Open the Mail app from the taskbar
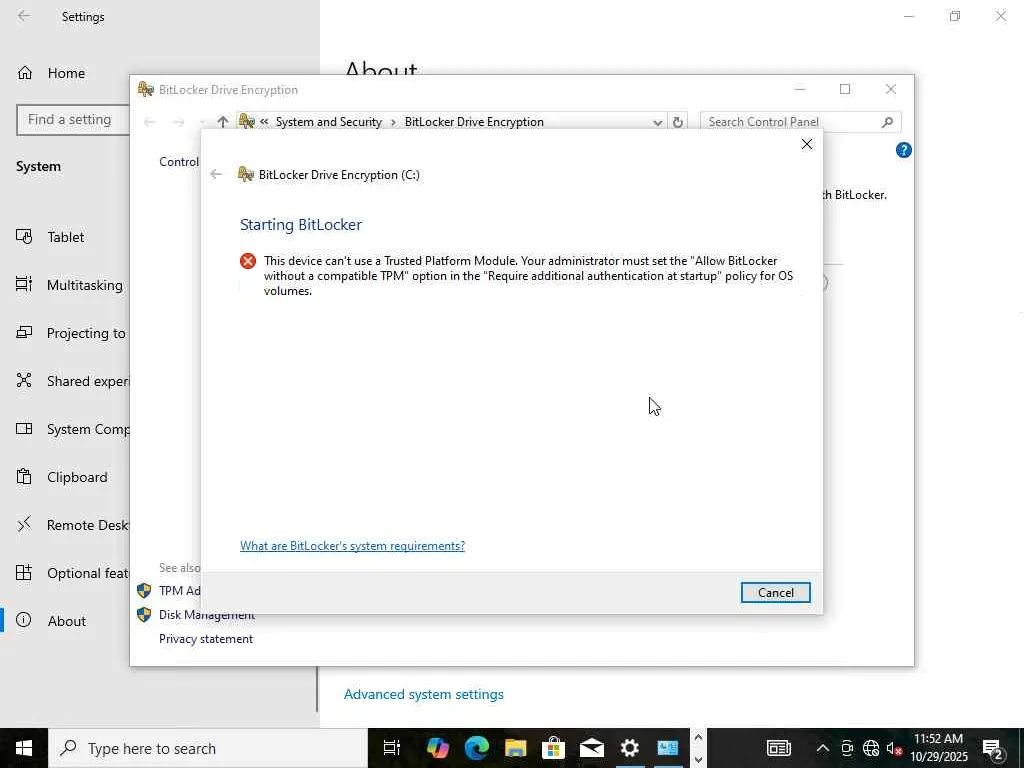This screenshot has height=768, width=1024. (592, 748)
